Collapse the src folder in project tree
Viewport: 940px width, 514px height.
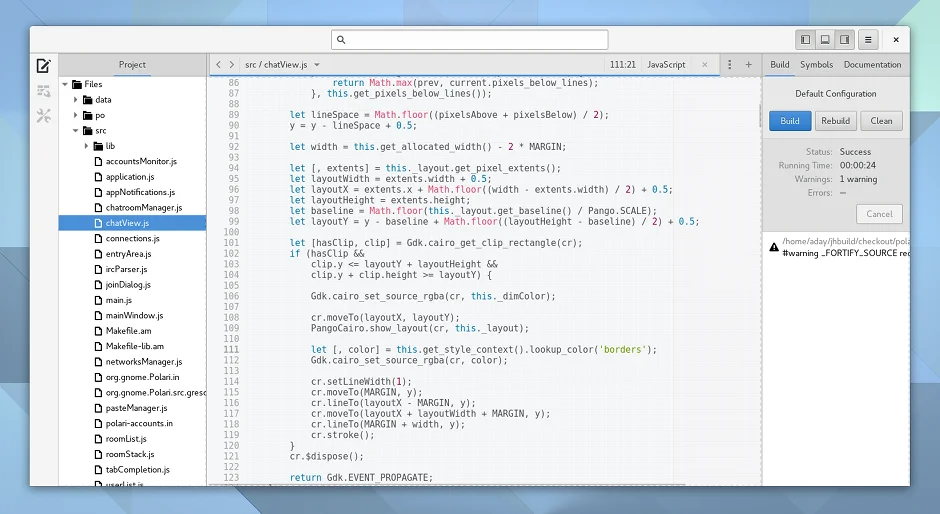point(76,131)
